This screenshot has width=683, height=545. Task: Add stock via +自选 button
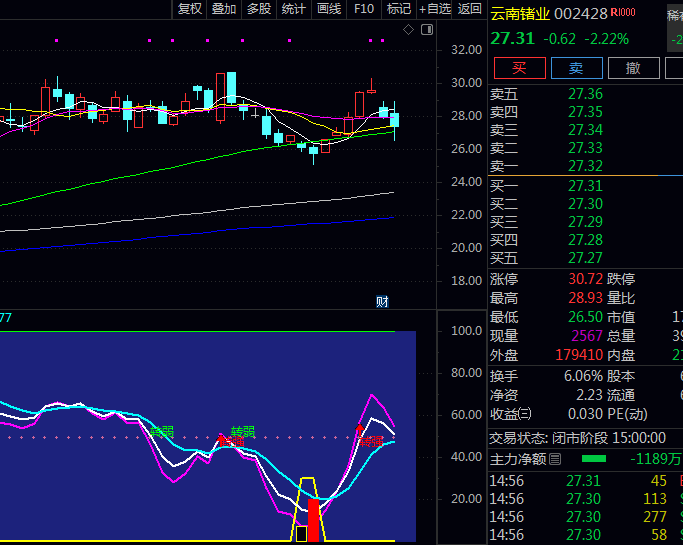[x=435, y=9]
